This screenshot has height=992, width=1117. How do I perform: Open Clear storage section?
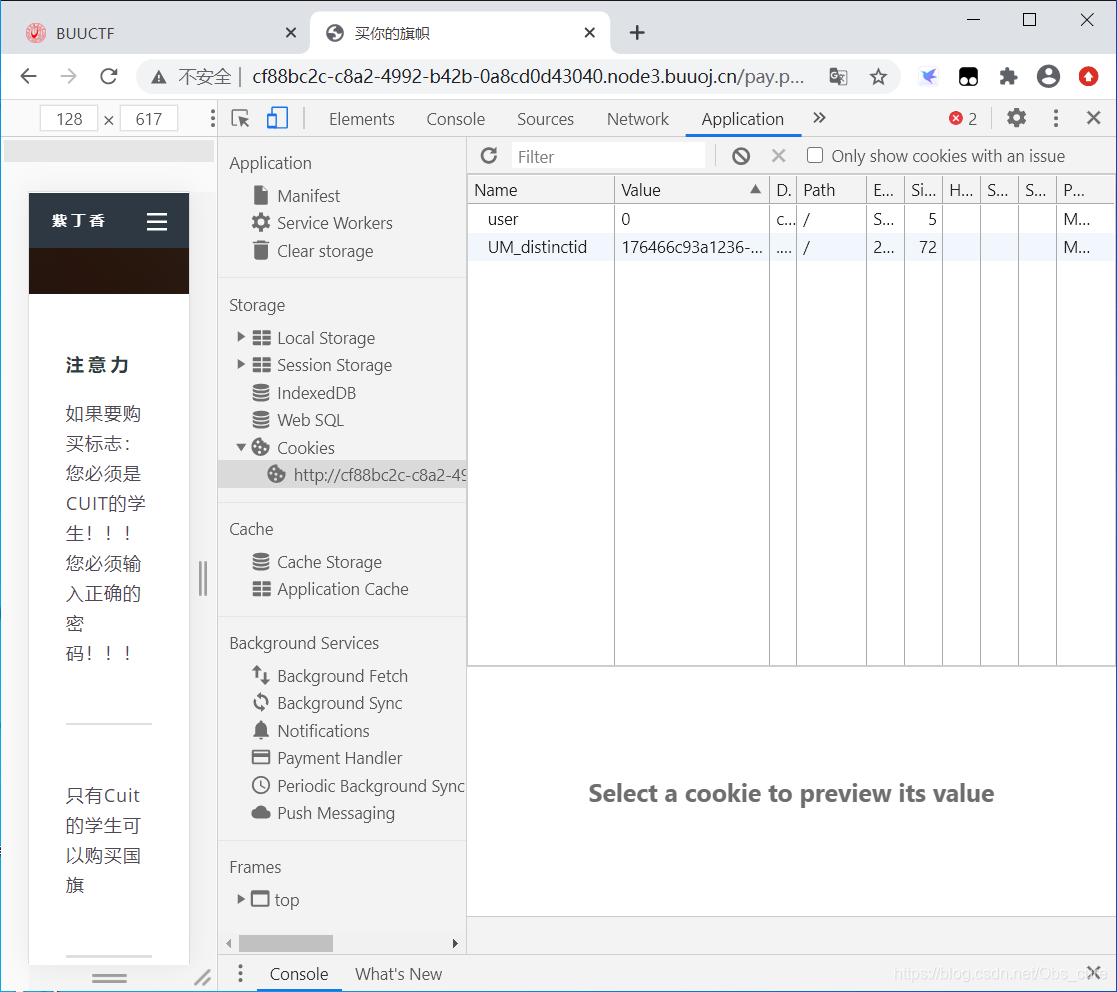(324, 251)
